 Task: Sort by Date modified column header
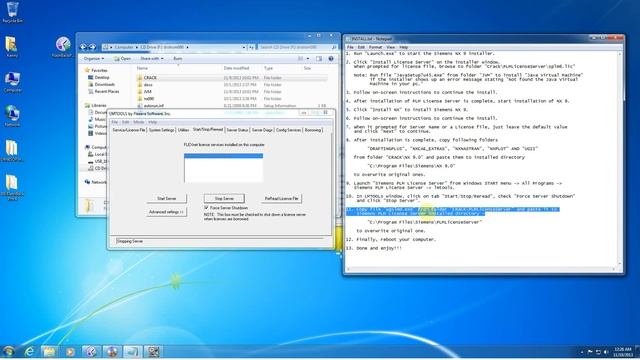point(236,68)
